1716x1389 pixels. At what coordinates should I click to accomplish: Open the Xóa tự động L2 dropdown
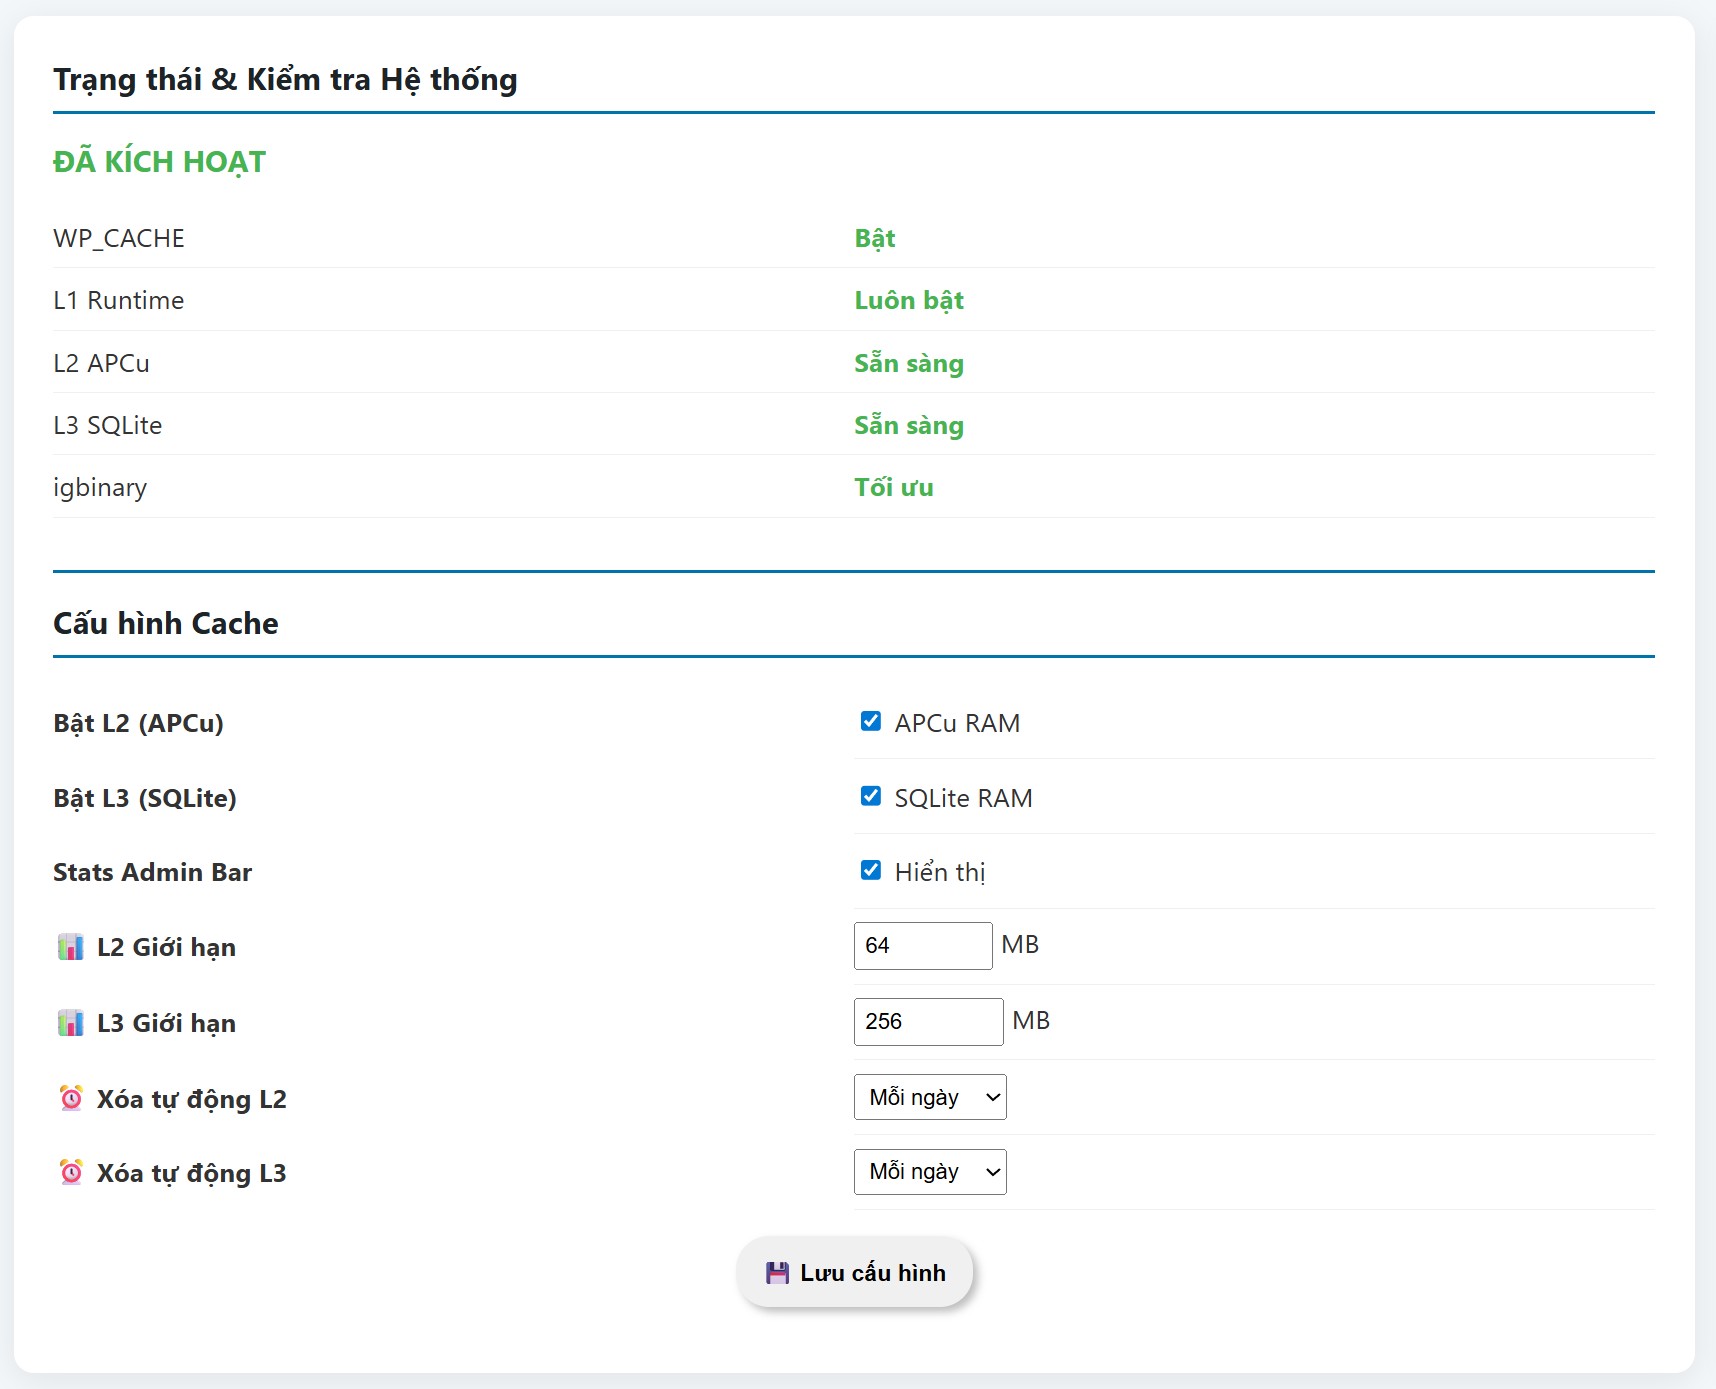pos(930,1097)
